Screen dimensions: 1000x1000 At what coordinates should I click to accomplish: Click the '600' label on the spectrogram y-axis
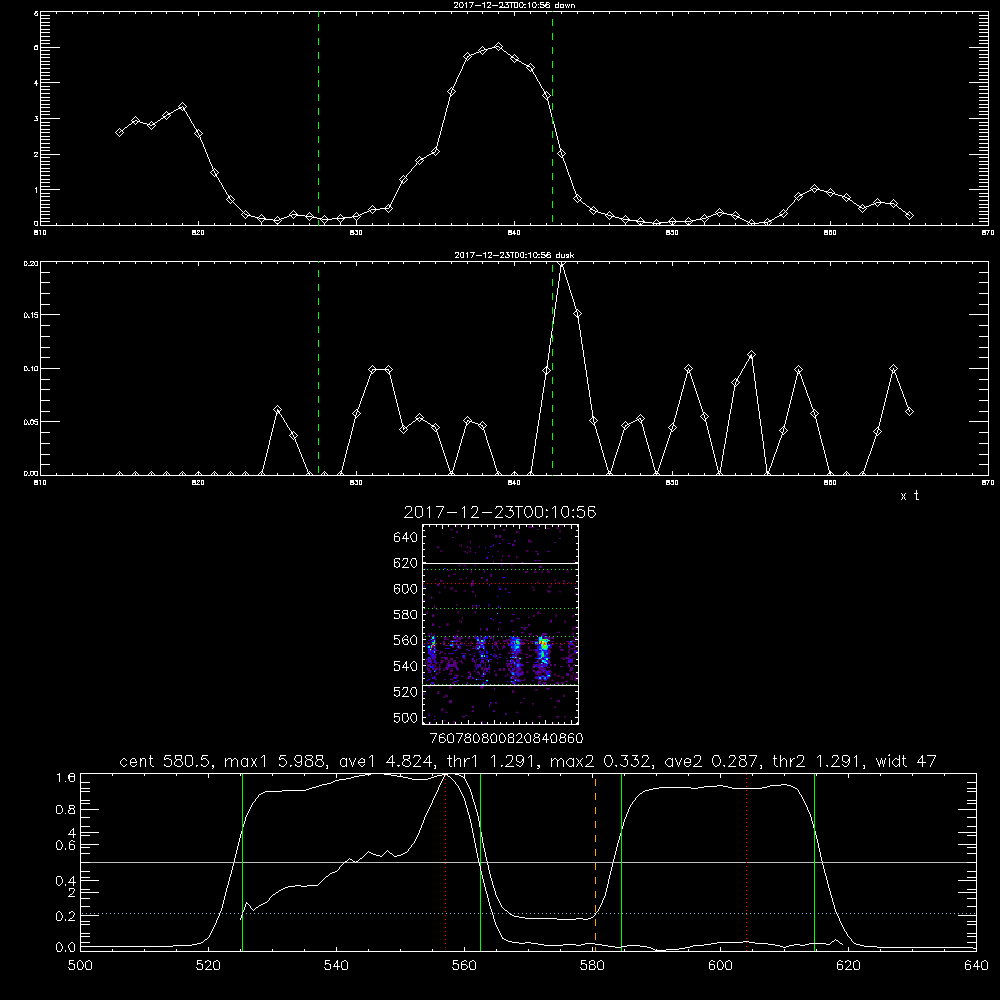pos(406,589)
